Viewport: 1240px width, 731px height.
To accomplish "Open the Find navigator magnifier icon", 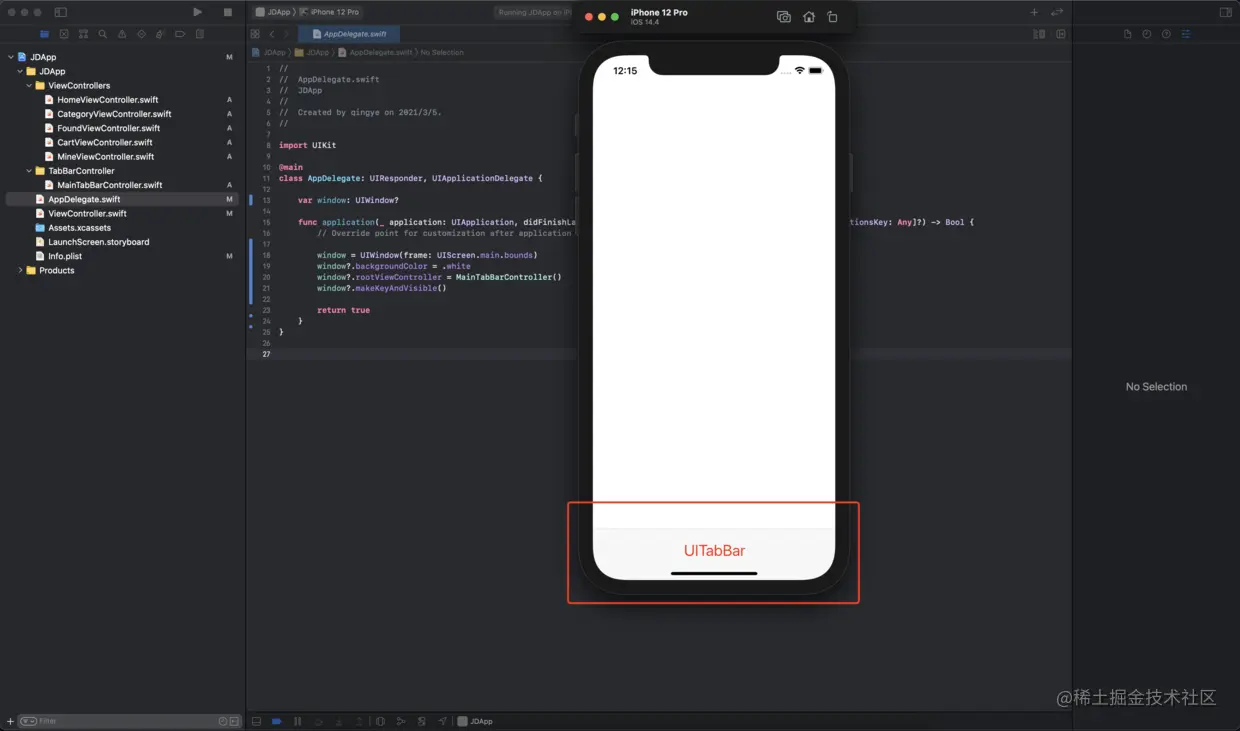I will [x=103, y=34].
